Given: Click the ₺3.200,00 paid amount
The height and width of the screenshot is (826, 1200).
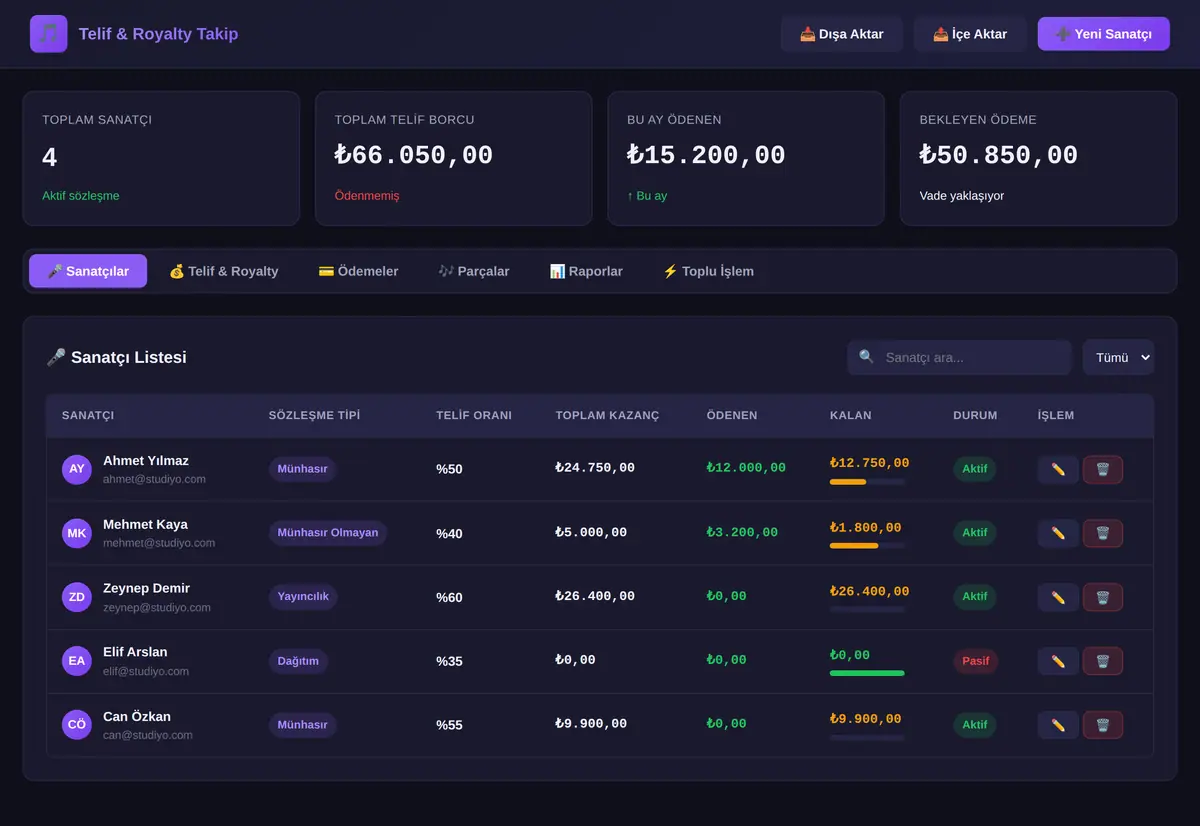Looking at the screenshot, I should point(742,532).
